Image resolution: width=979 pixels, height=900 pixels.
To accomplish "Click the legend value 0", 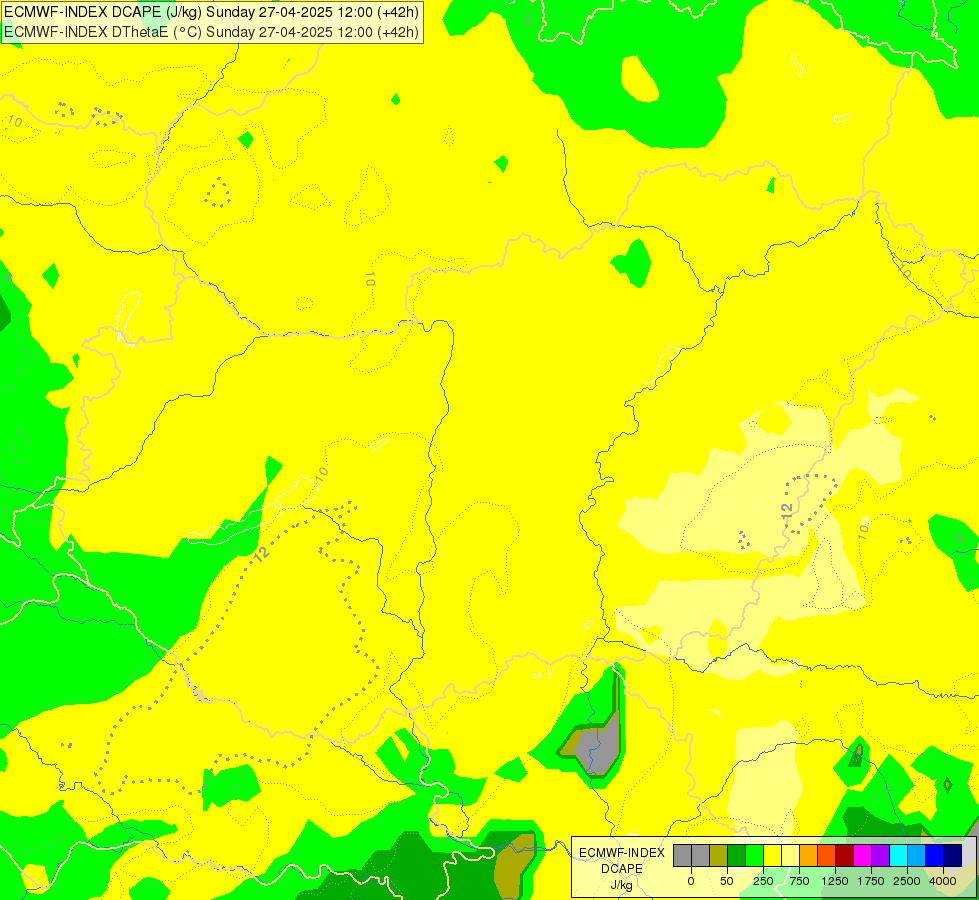I will [x=691, y=881].
